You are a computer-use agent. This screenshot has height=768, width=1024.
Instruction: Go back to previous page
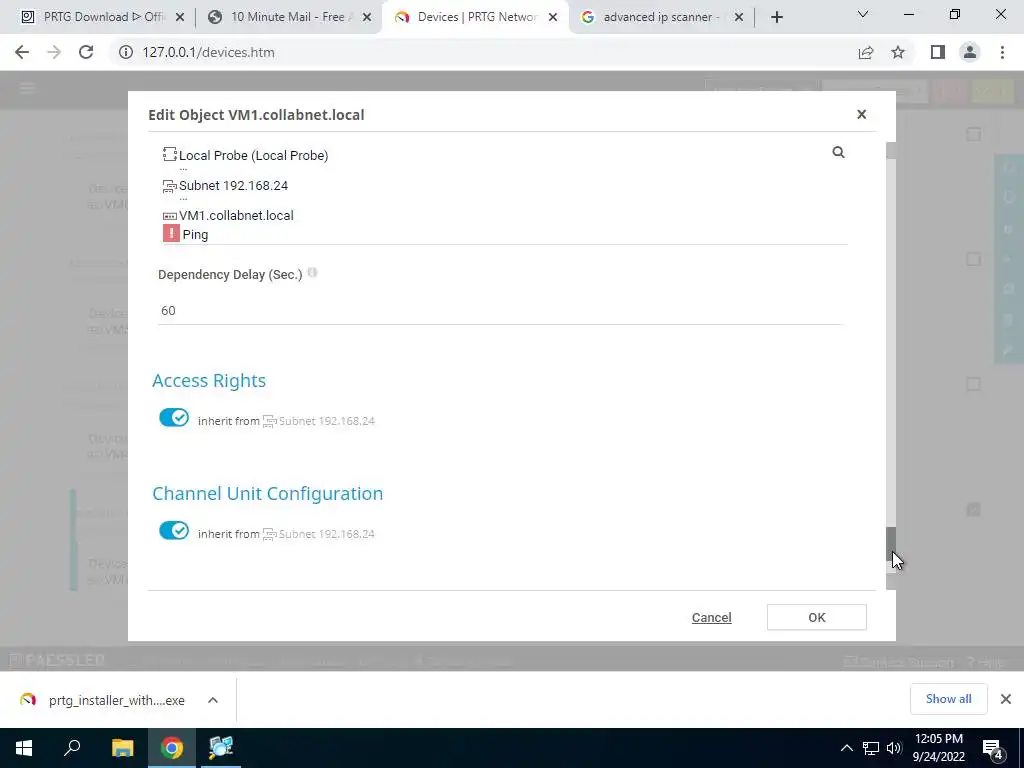pos(22,52)
